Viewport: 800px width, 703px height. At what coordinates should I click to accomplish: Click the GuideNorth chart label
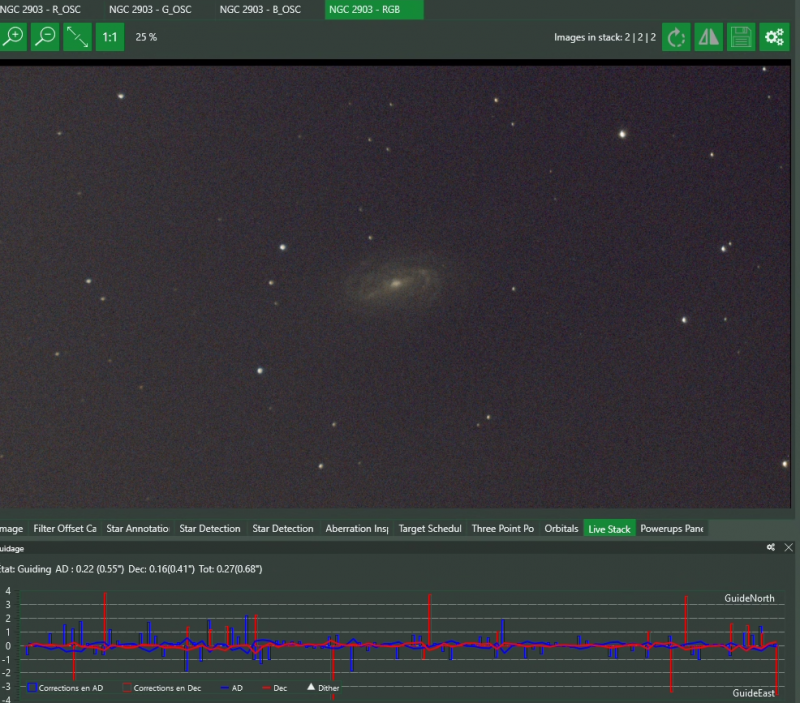[x=749, y=598]
